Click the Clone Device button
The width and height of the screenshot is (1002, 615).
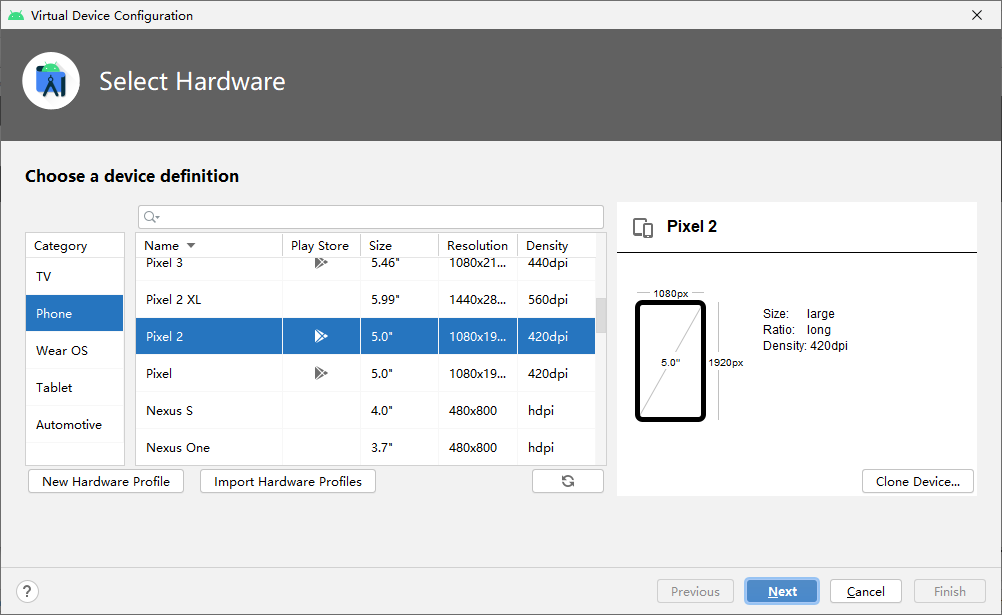(x=918, y=481)
